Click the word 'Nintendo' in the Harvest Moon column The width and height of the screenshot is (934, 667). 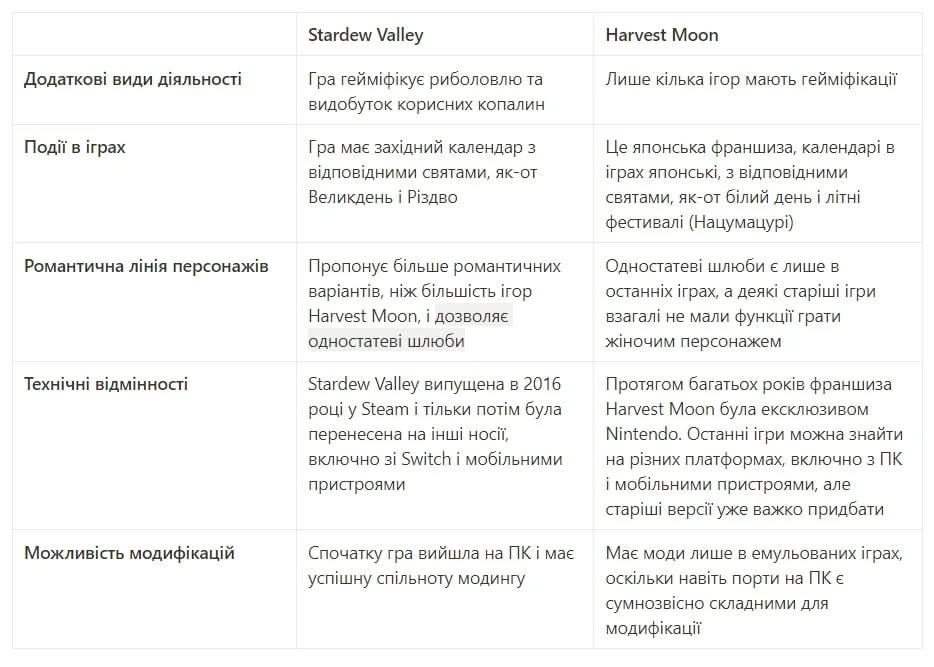pos(639,435)
